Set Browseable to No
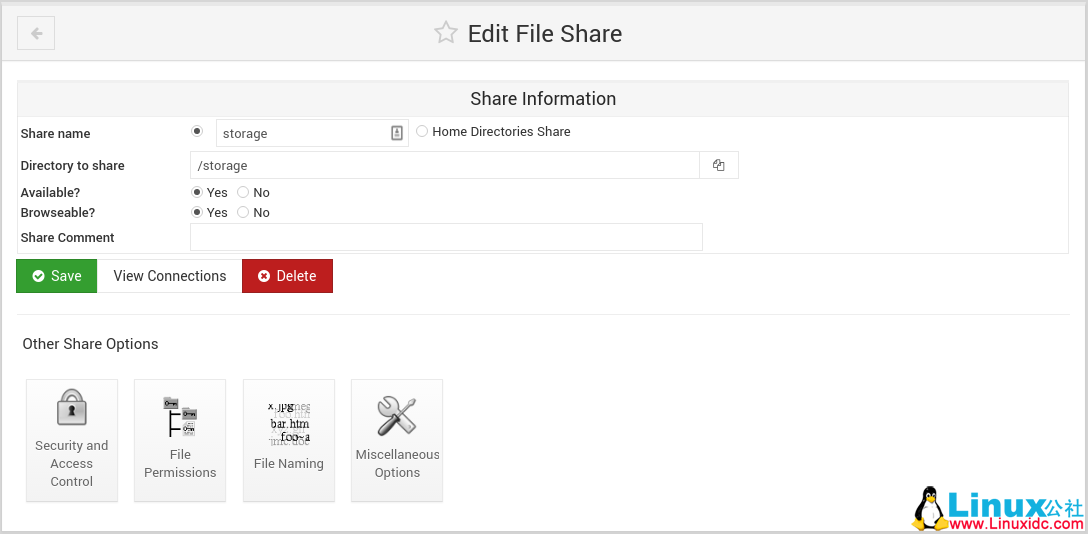Viewport: 1088px width, 534px height. pos(243,212)
